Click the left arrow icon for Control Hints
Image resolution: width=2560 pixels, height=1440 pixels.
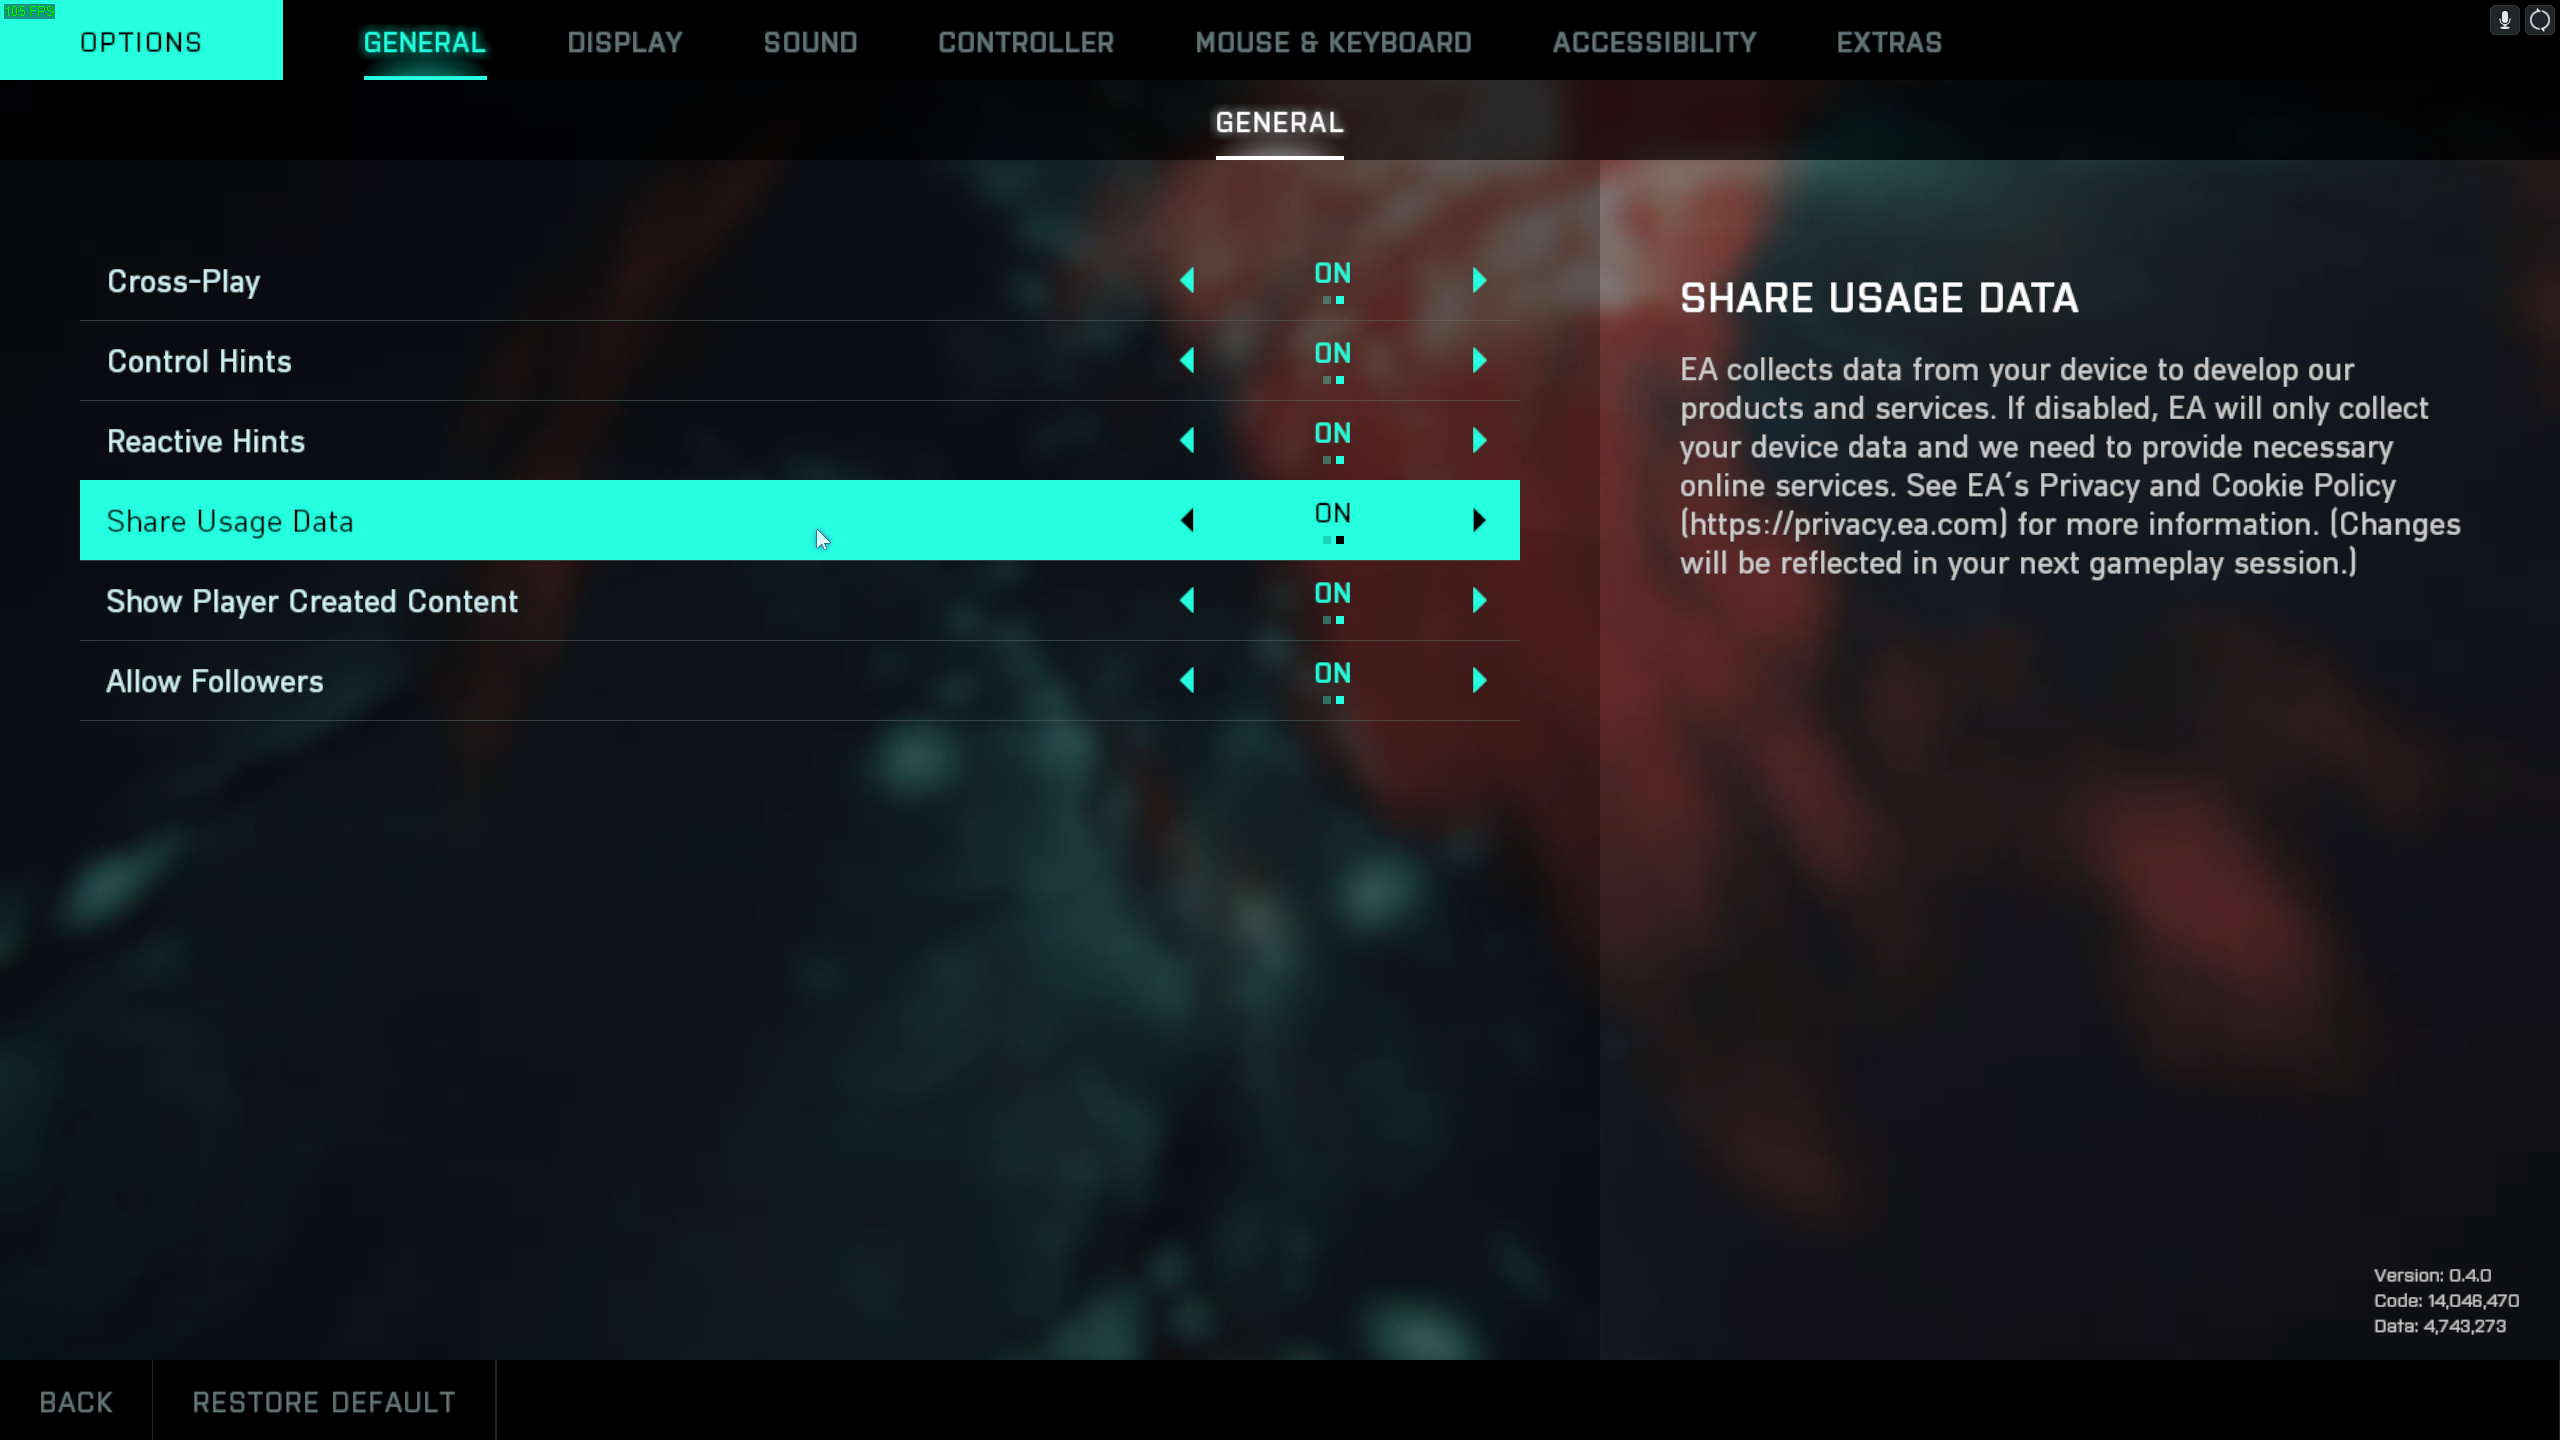1187,360
